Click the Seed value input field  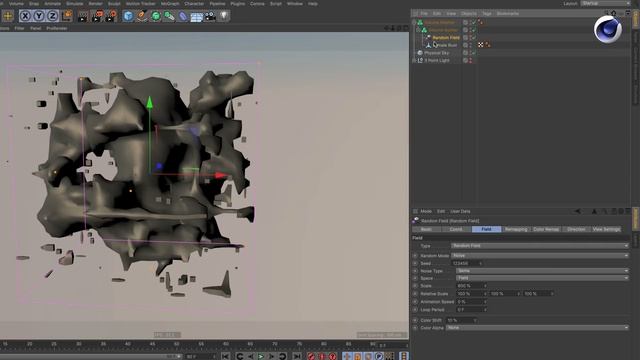[x=467, y=264]
